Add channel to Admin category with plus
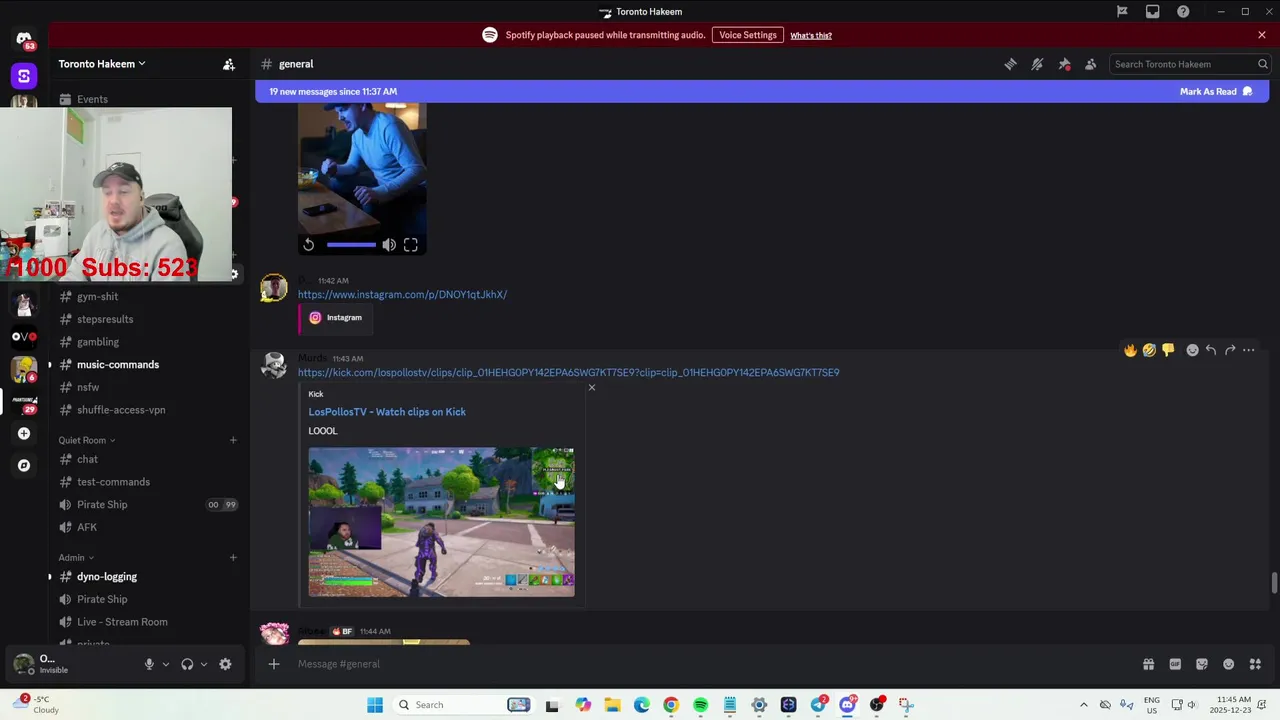The image size is (1280, 720). click(x=233, y=558)
